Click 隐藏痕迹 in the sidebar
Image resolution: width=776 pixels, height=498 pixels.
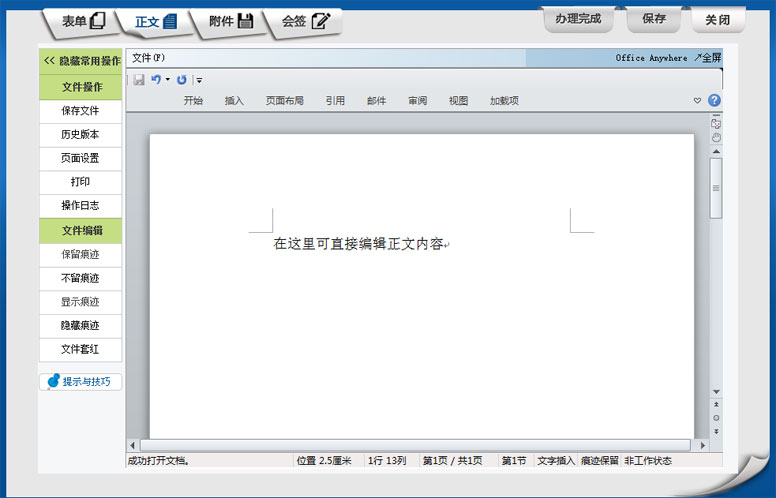click(x=80, y=326)
